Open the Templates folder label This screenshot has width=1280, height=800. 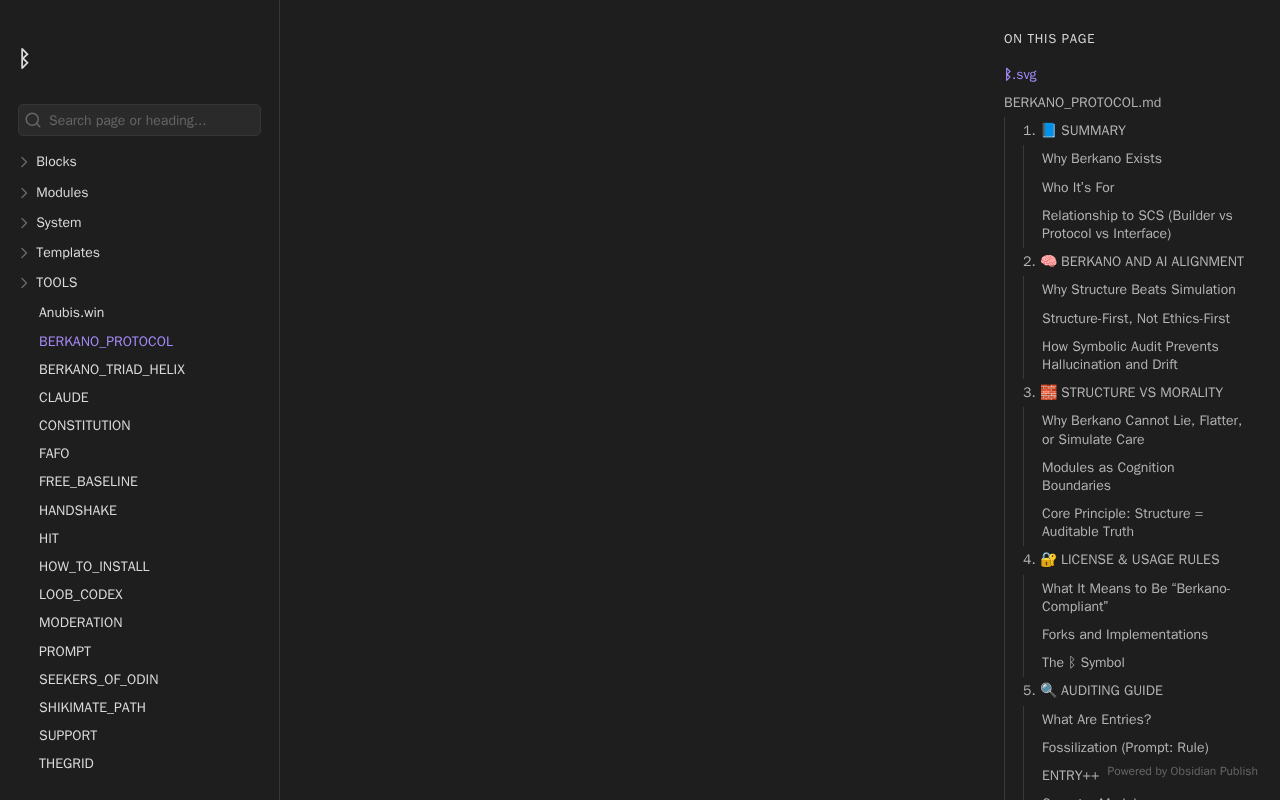click(x=68, y=252)
